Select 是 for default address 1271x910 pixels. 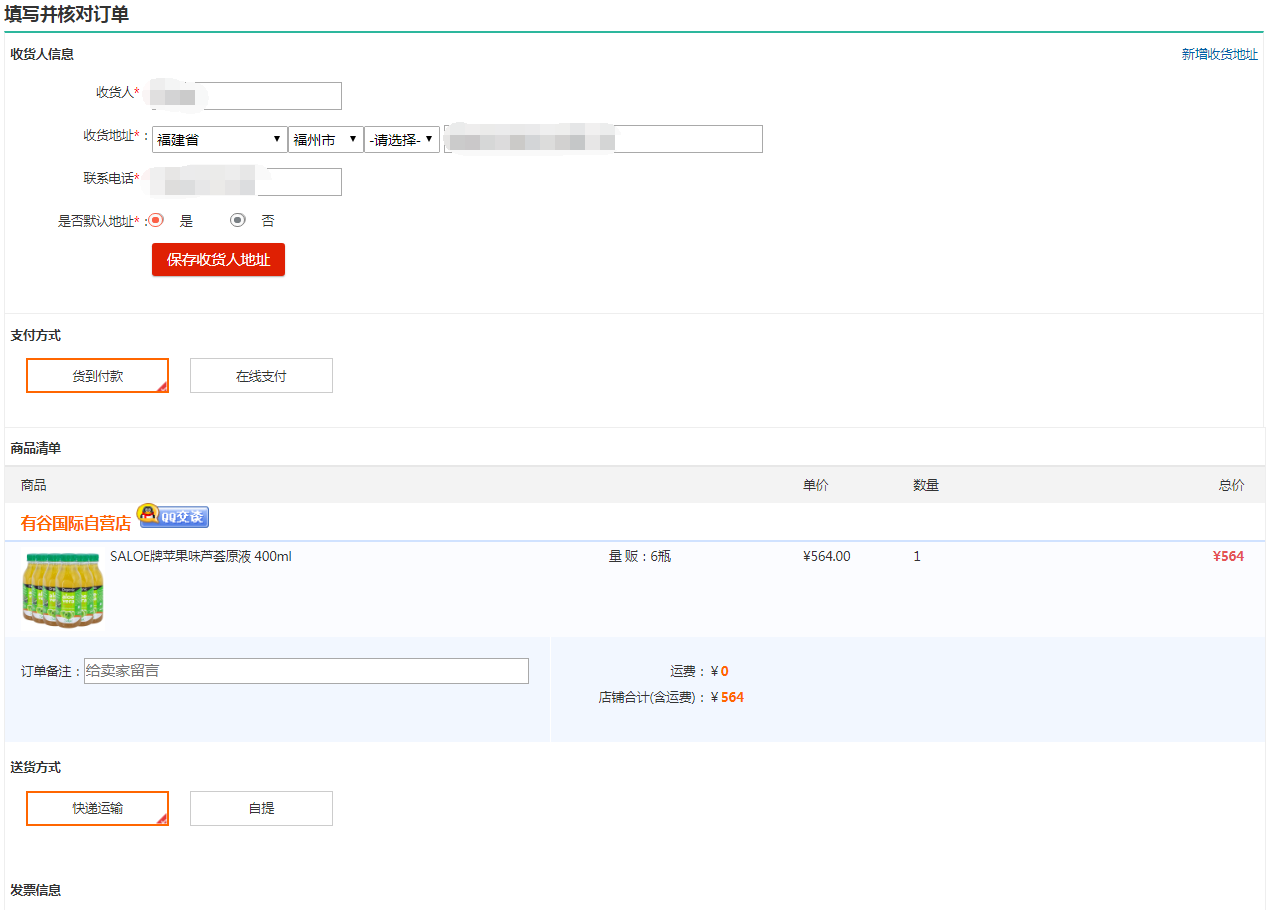156,220
